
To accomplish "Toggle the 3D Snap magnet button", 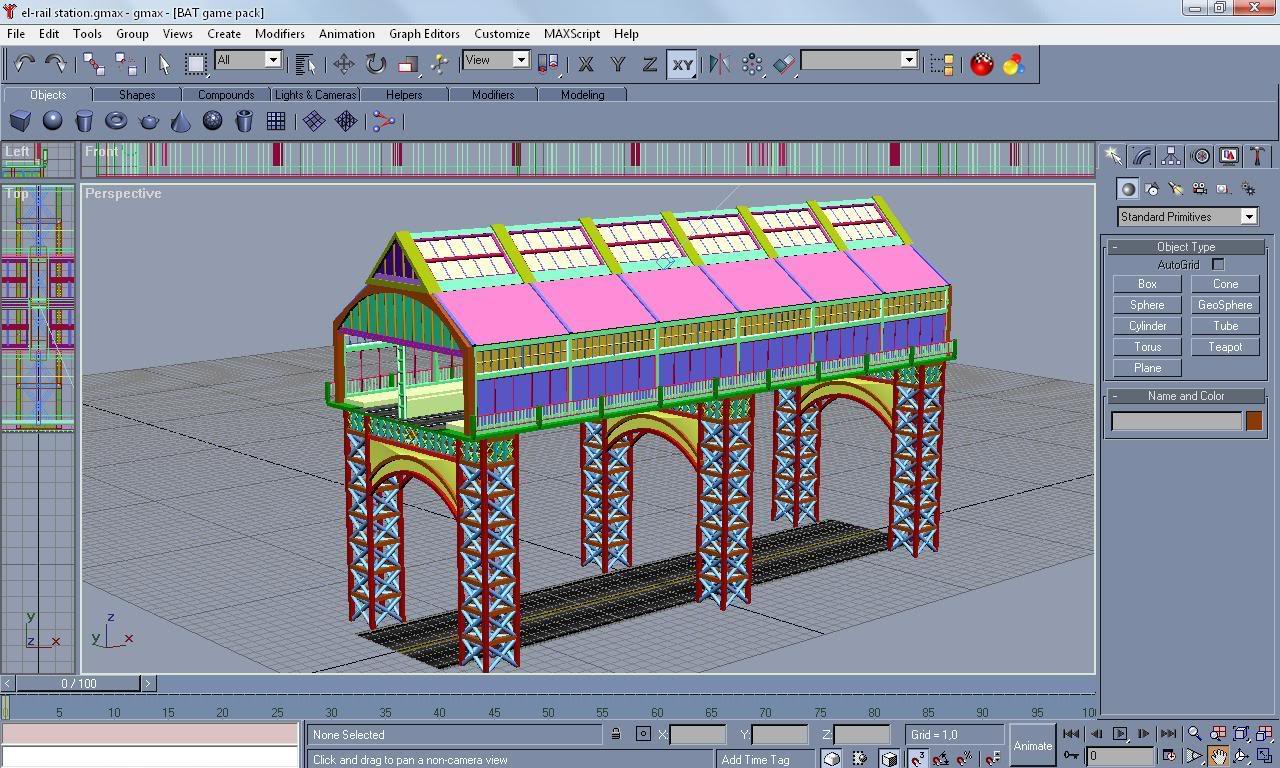I will [x=917, y=758].
